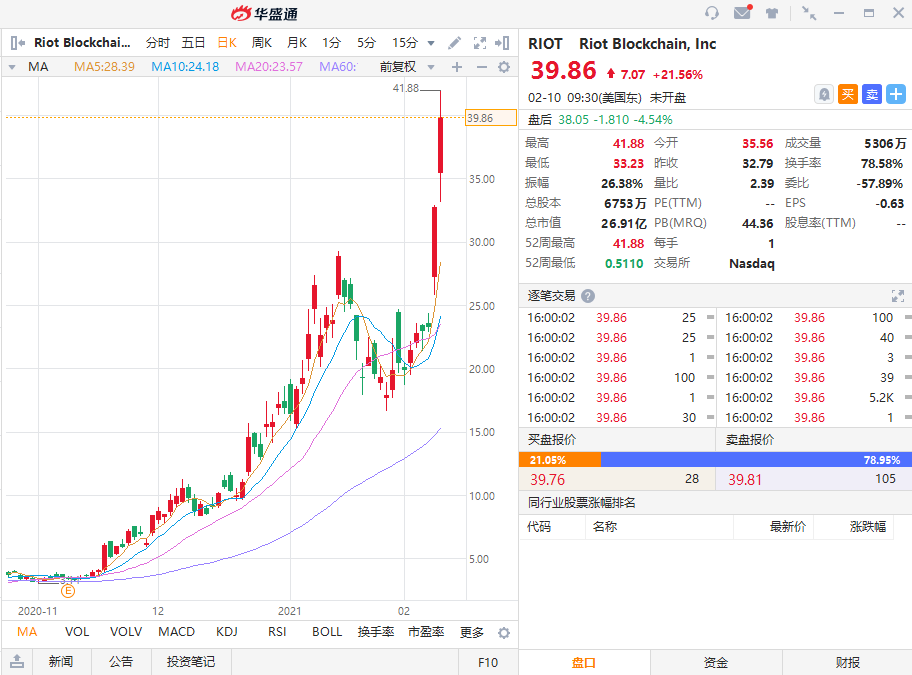Viewport: 912px width, 675px height.
Task: Expand the 逐笔交易 trades panel
Action: click(x=897, y=296)
